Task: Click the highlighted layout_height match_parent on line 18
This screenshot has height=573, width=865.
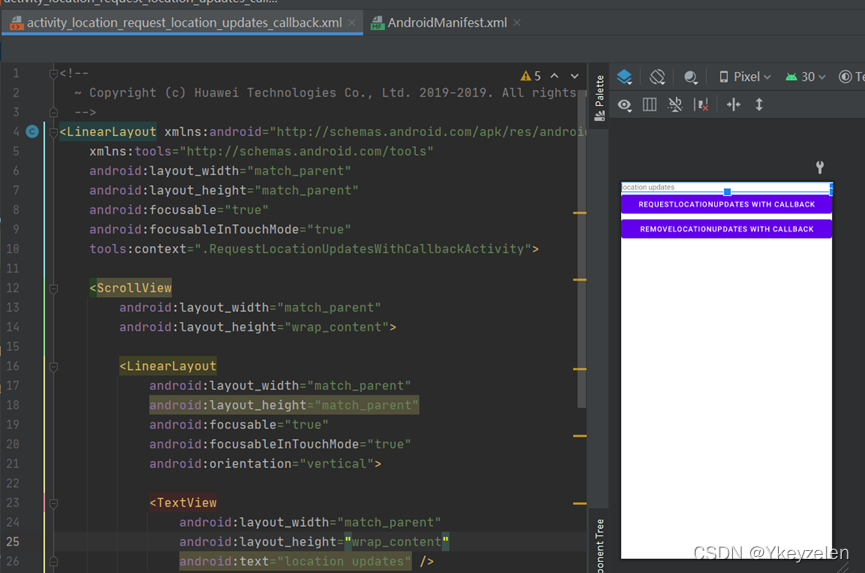Action: point(284,405)
